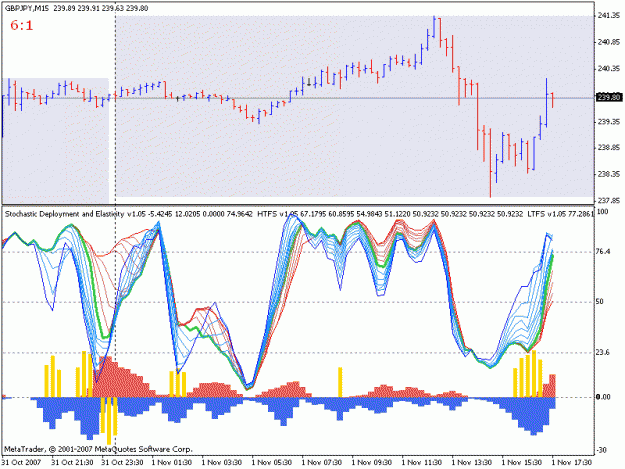Click the 240.85 price axis label
The height and width of the screenshot is (469, 625).
(609, 42)
